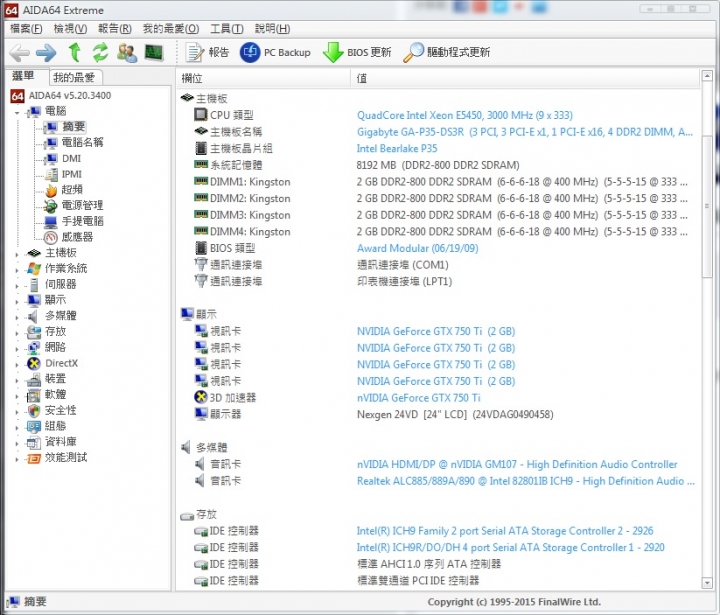The image size is (720, 615).
Task: Click the Back navigation arrow
Action: coord(19,53)
